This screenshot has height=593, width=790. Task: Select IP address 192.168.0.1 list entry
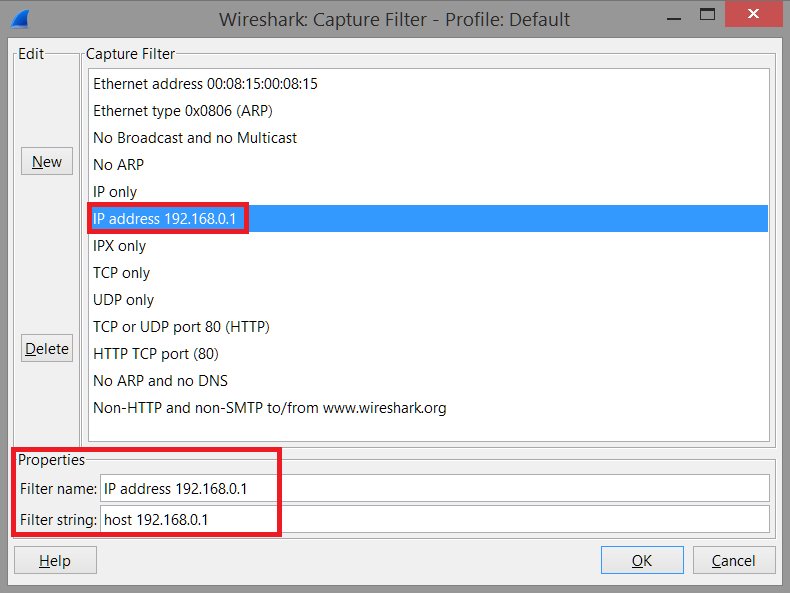click(x=428, y=219)
